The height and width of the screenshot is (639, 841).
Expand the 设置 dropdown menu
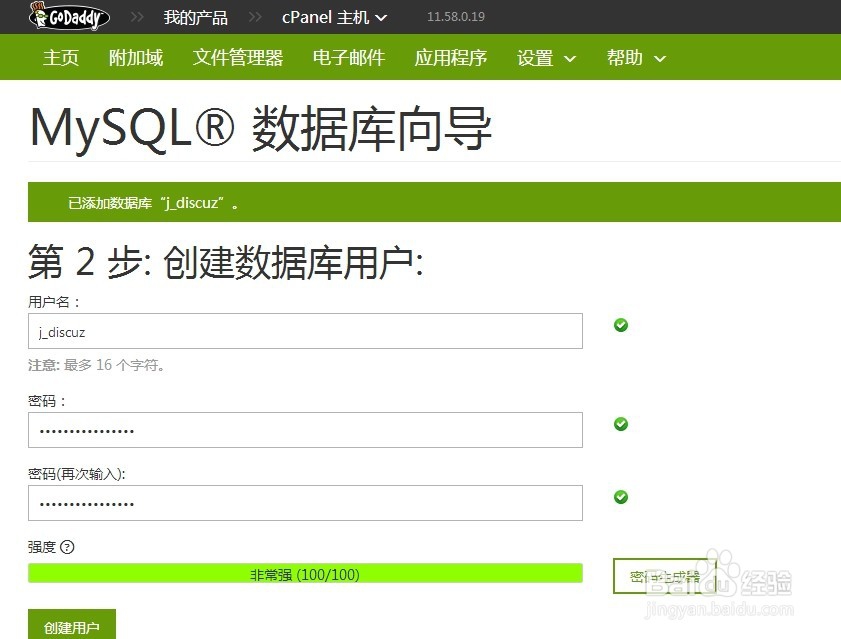[546, 58]
